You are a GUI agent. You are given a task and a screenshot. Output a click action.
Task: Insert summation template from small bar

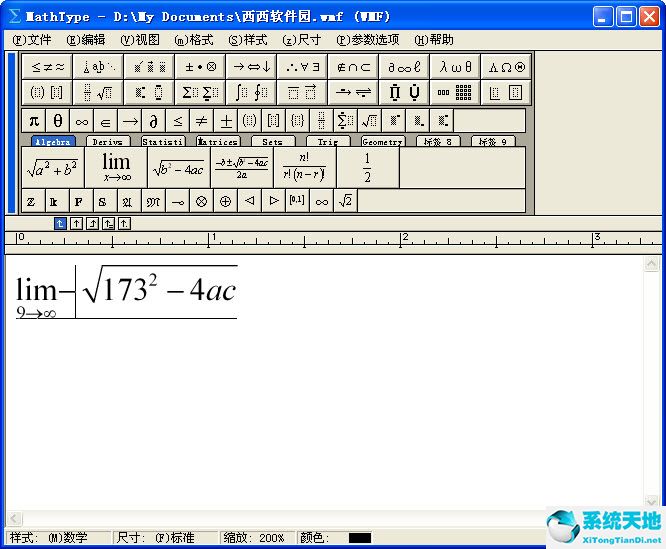[346, 121]
